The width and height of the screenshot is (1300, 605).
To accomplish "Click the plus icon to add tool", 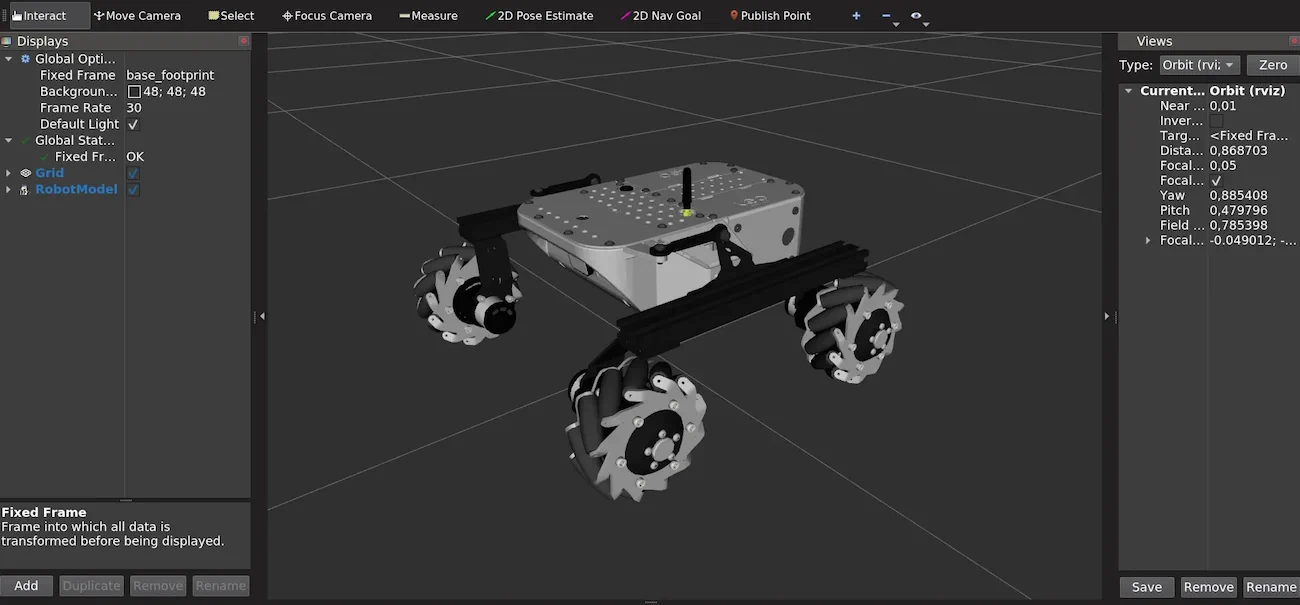I will (856, 16).
